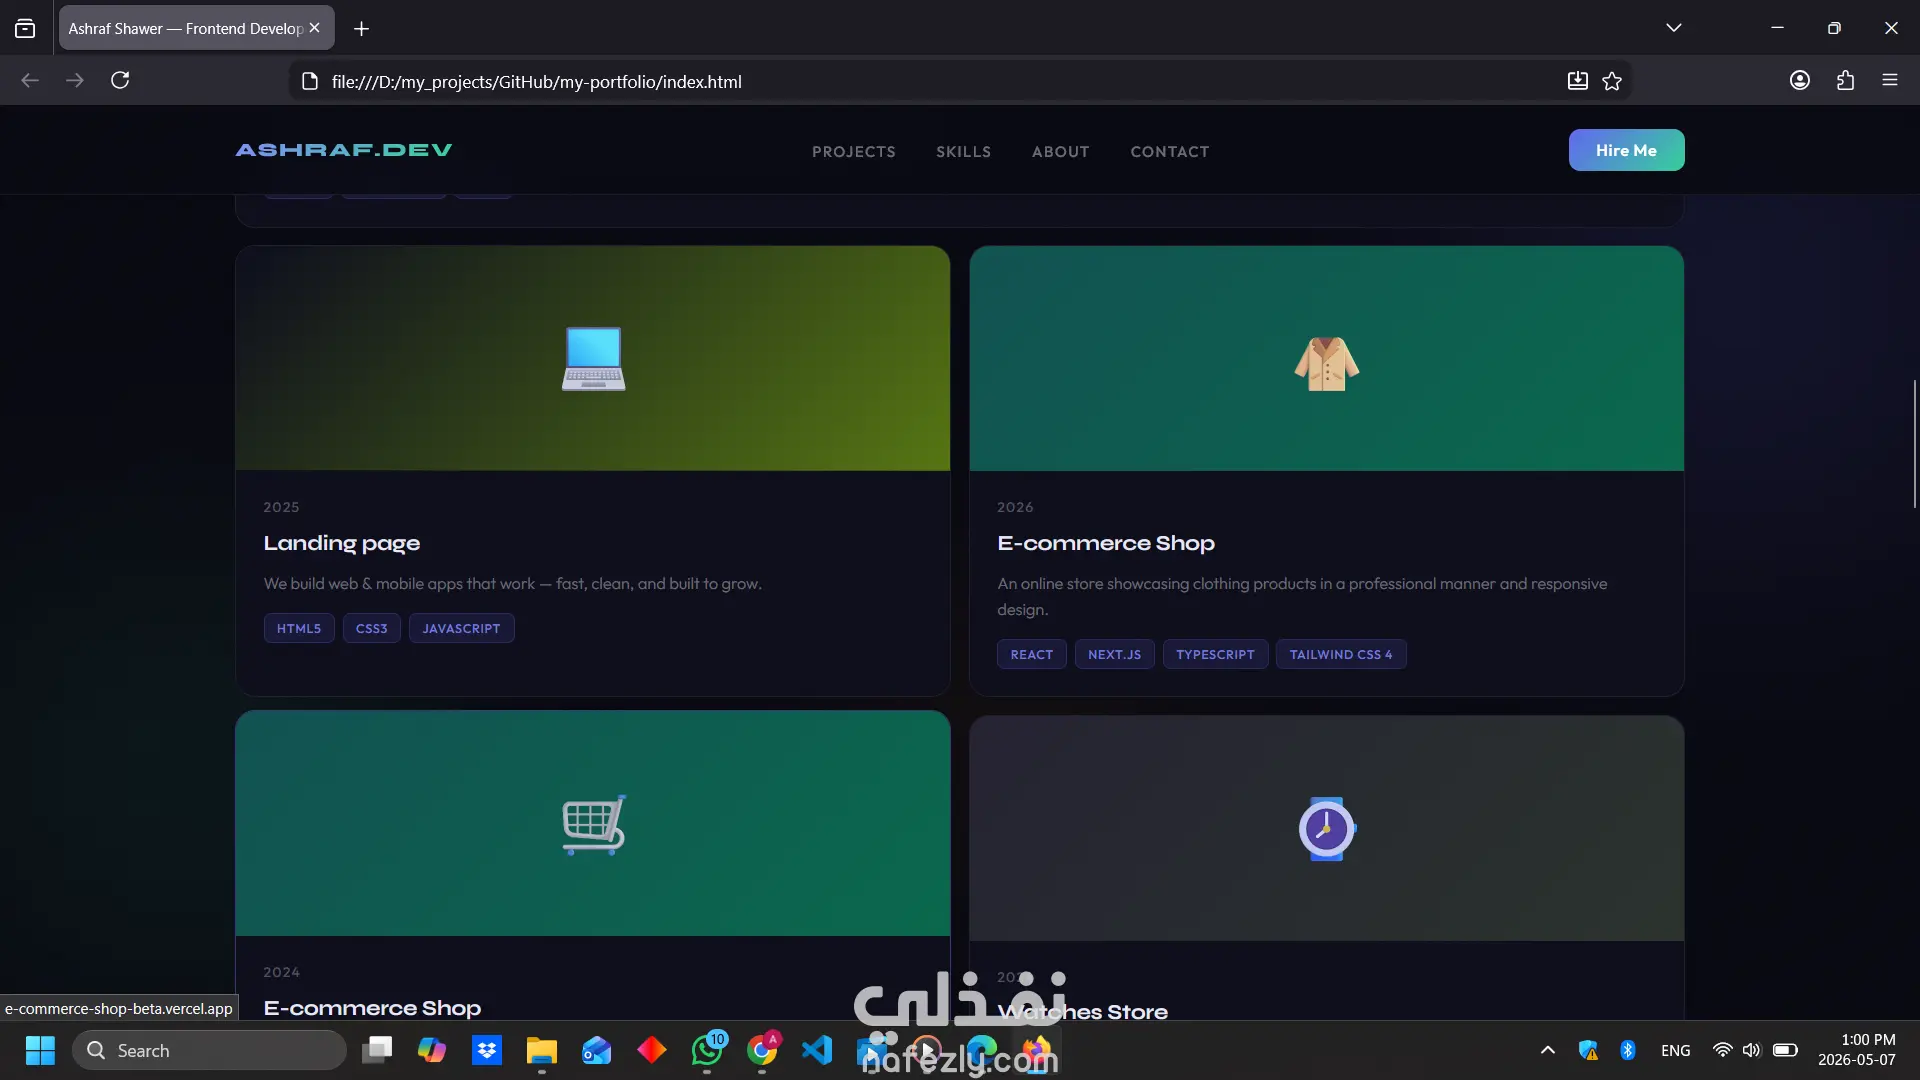Open the Landing page laptop thumbnail

593,358
